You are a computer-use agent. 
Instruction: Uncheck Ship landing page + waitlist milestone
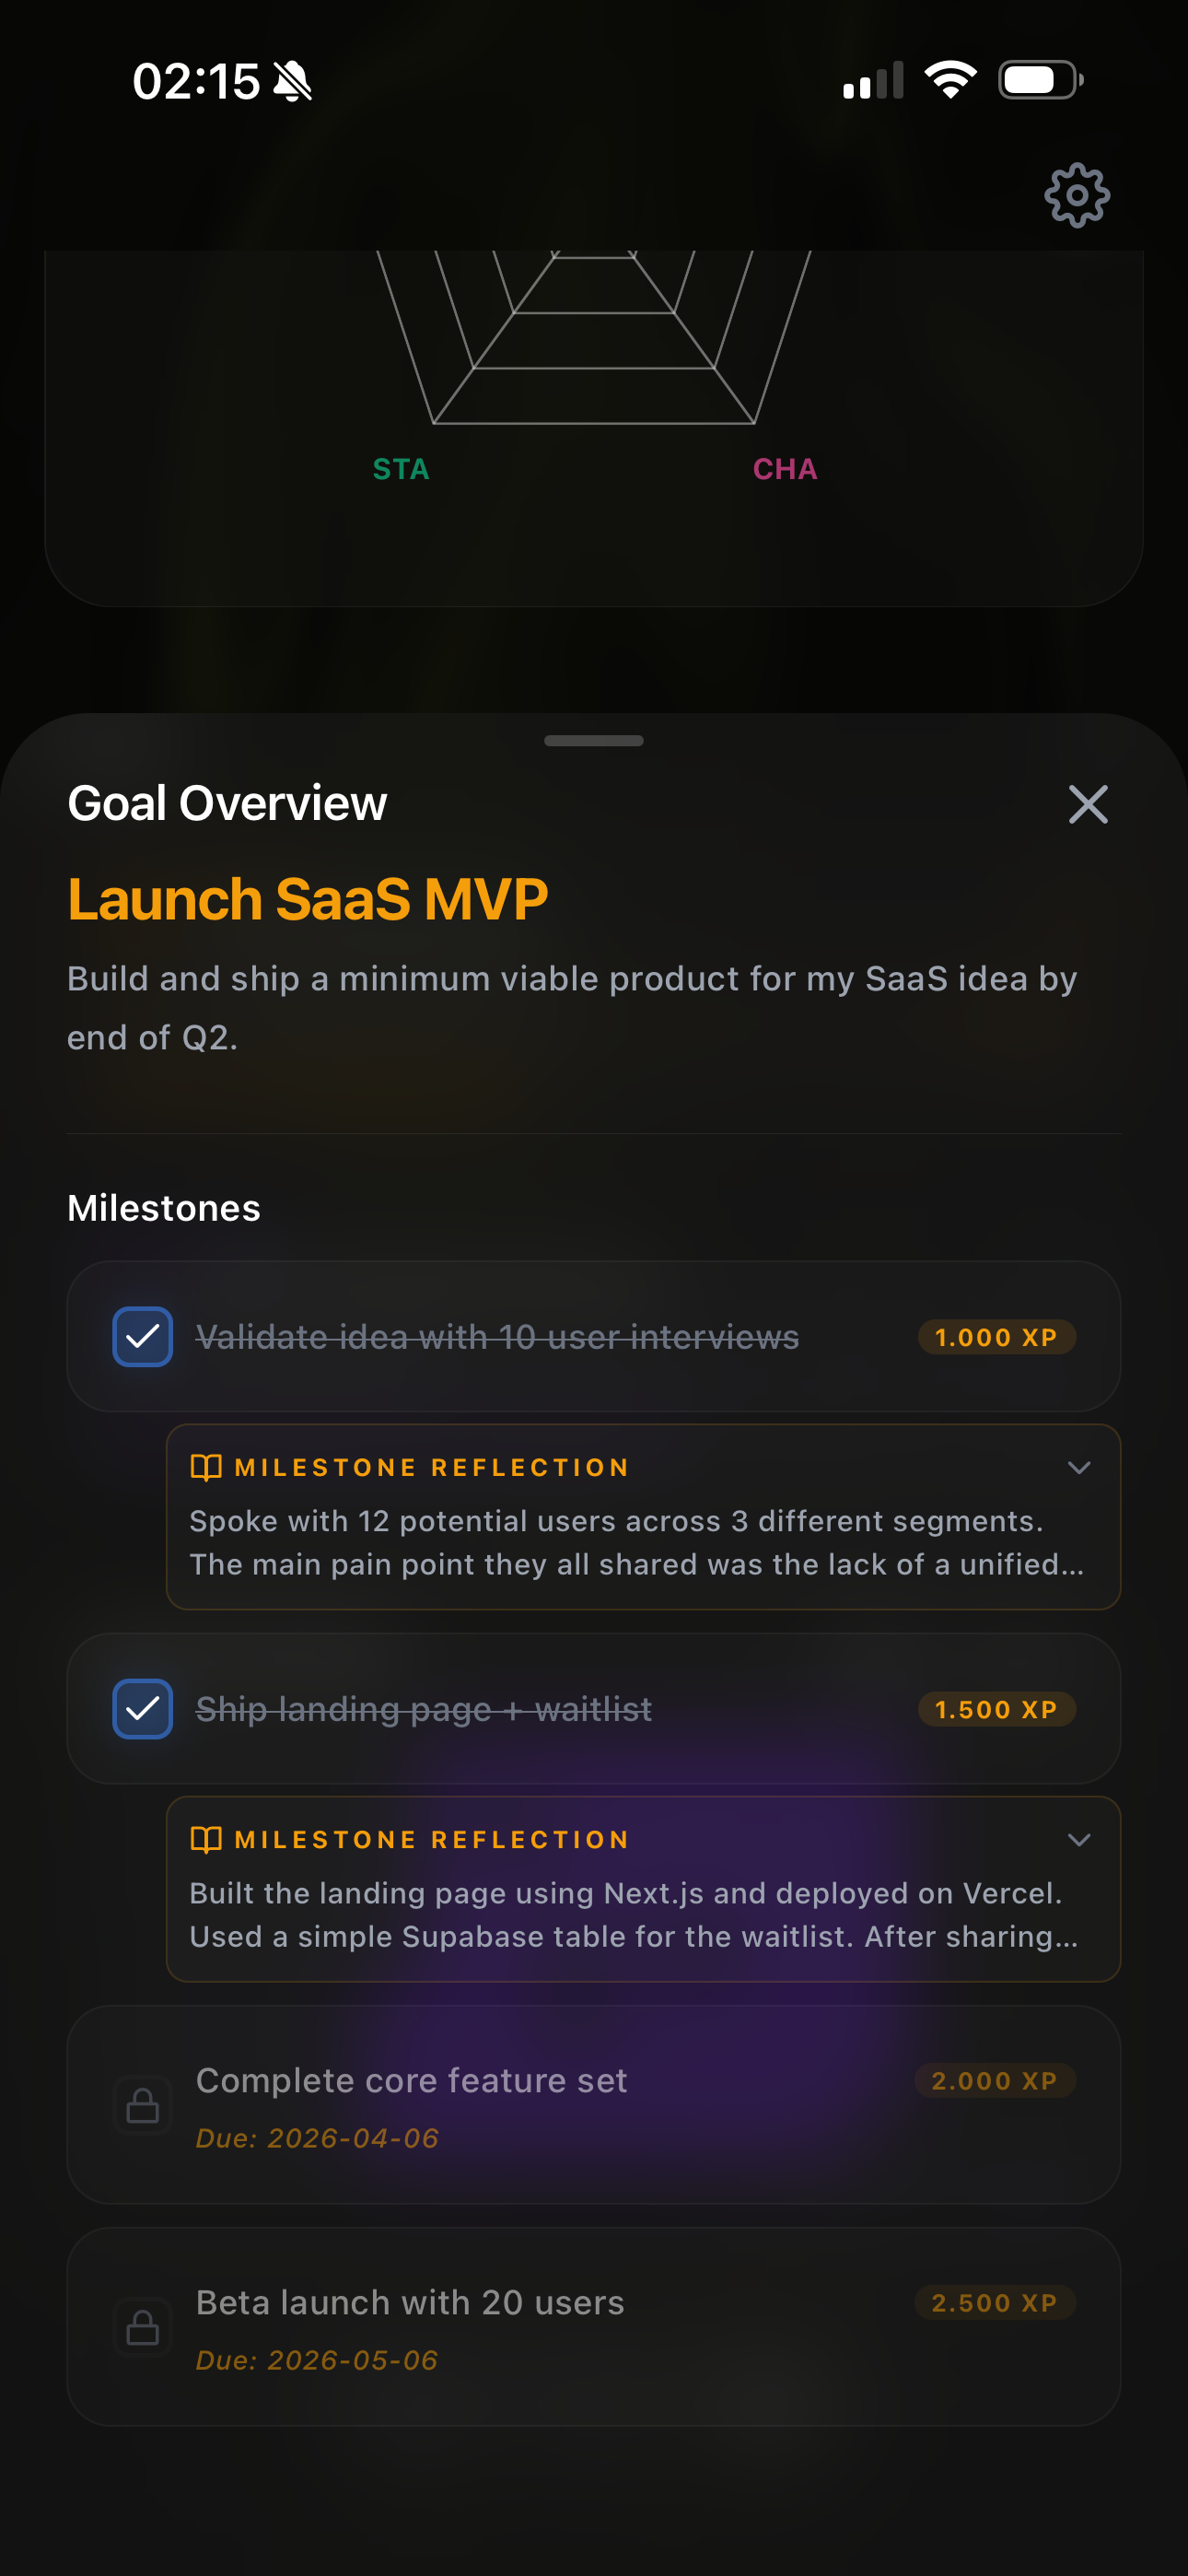[142, 1710]
